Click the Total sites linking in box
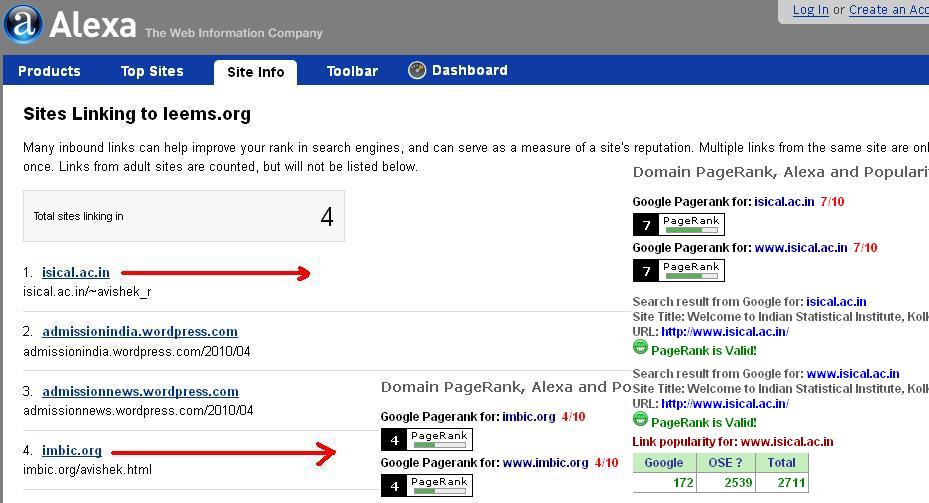The width and height of the screenshot is (929, 503). pos(184,216)
